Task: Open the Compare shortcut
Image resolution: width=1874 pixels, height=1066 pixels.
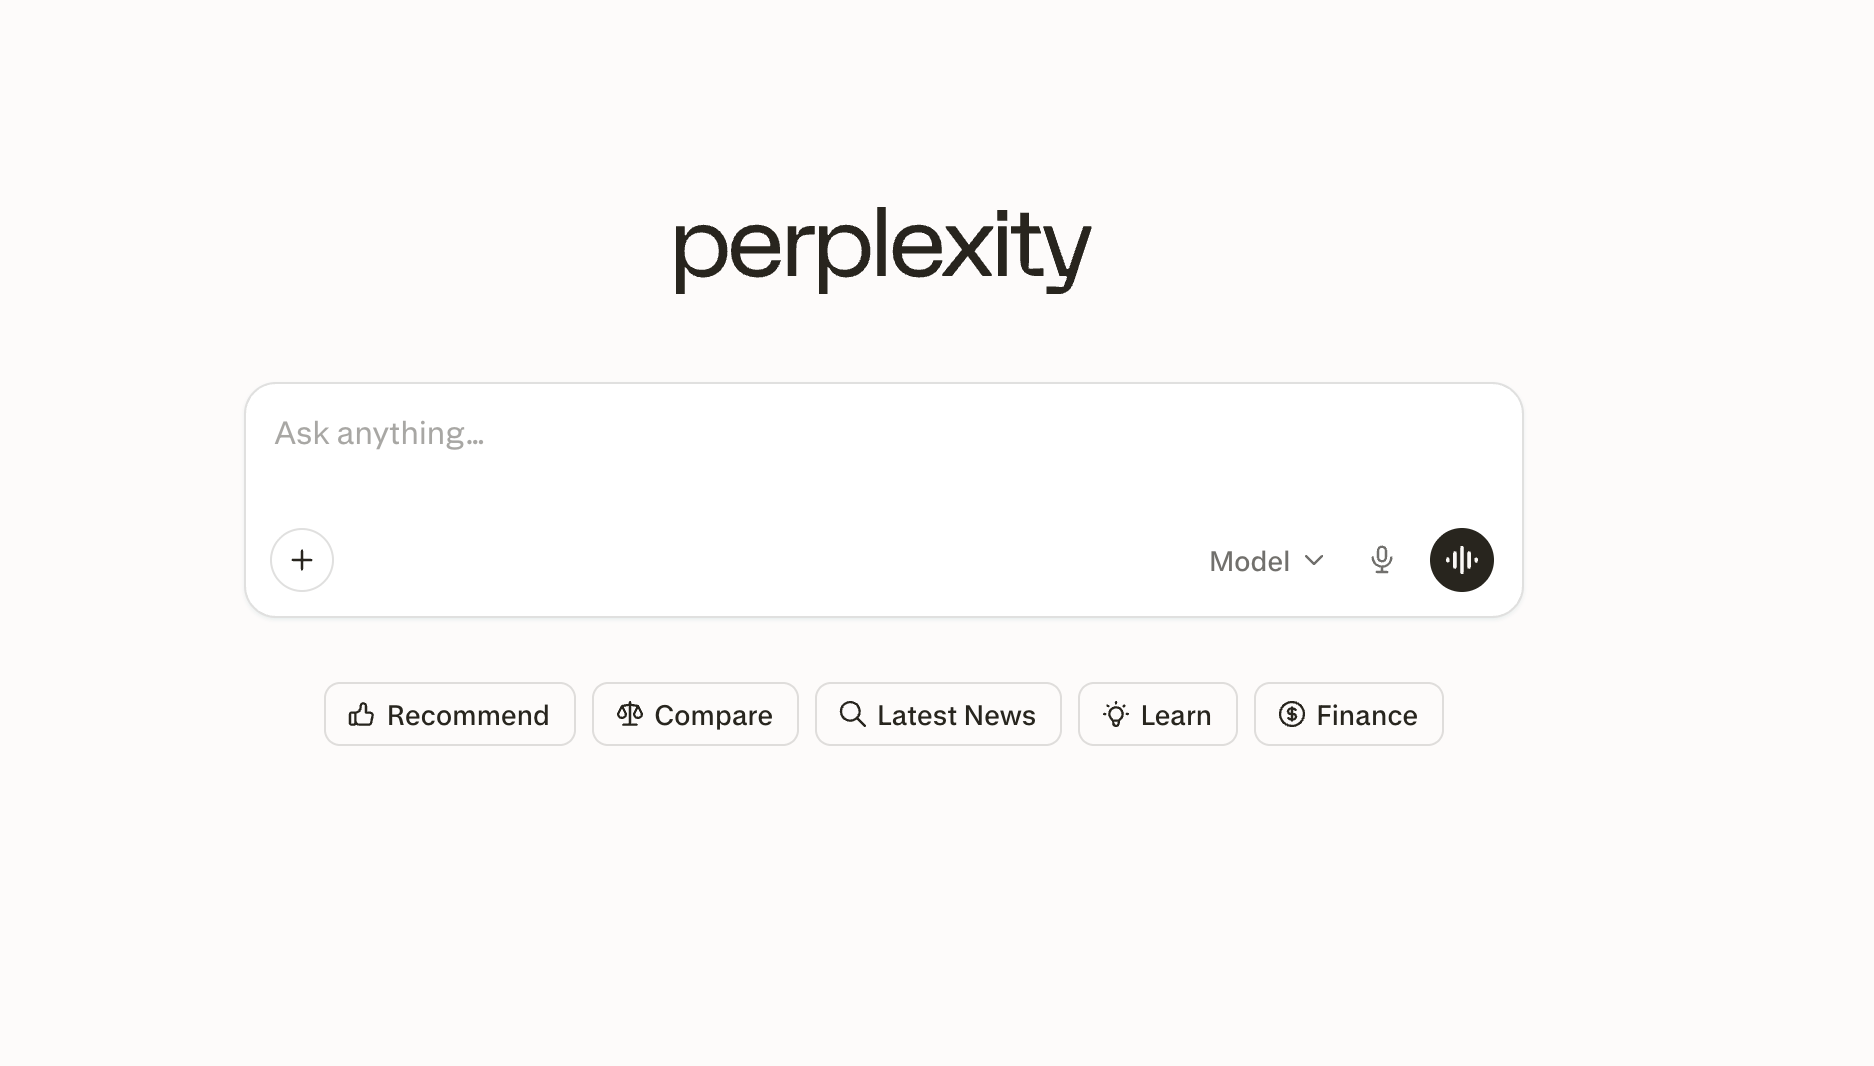Action: pyautogui.click(x=695, y=714)
